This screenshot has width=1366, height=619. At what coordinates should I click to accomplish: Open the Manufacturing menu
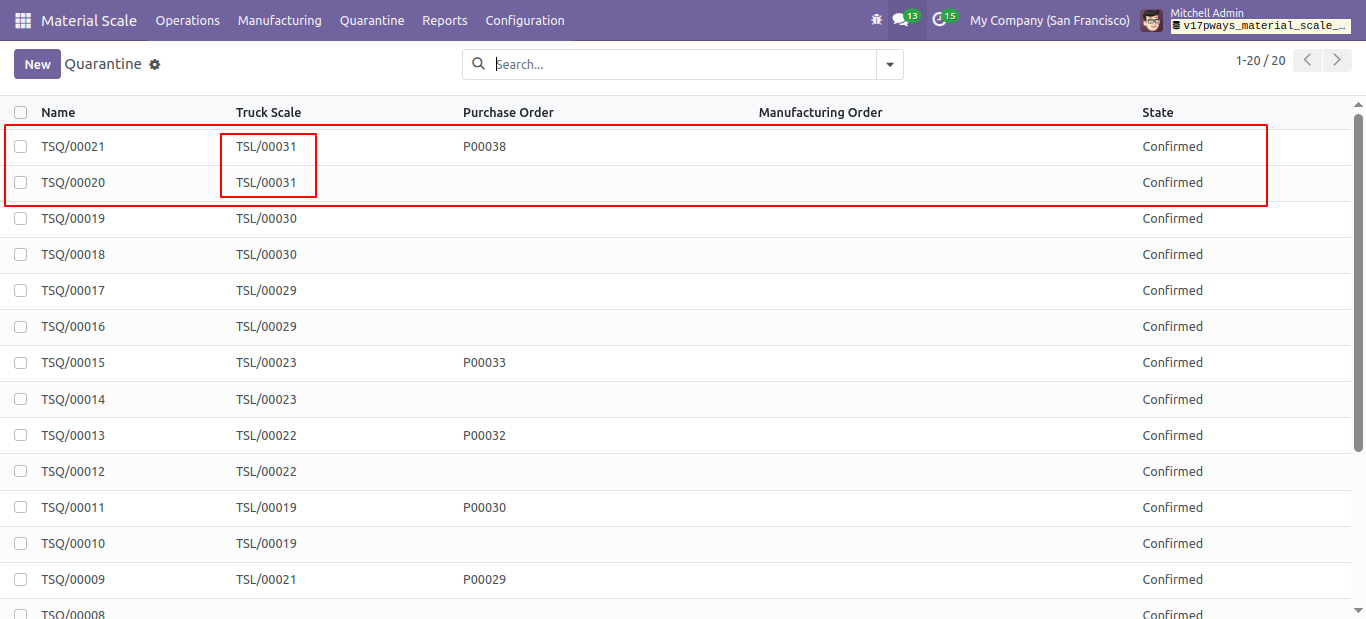pos(280,20)
